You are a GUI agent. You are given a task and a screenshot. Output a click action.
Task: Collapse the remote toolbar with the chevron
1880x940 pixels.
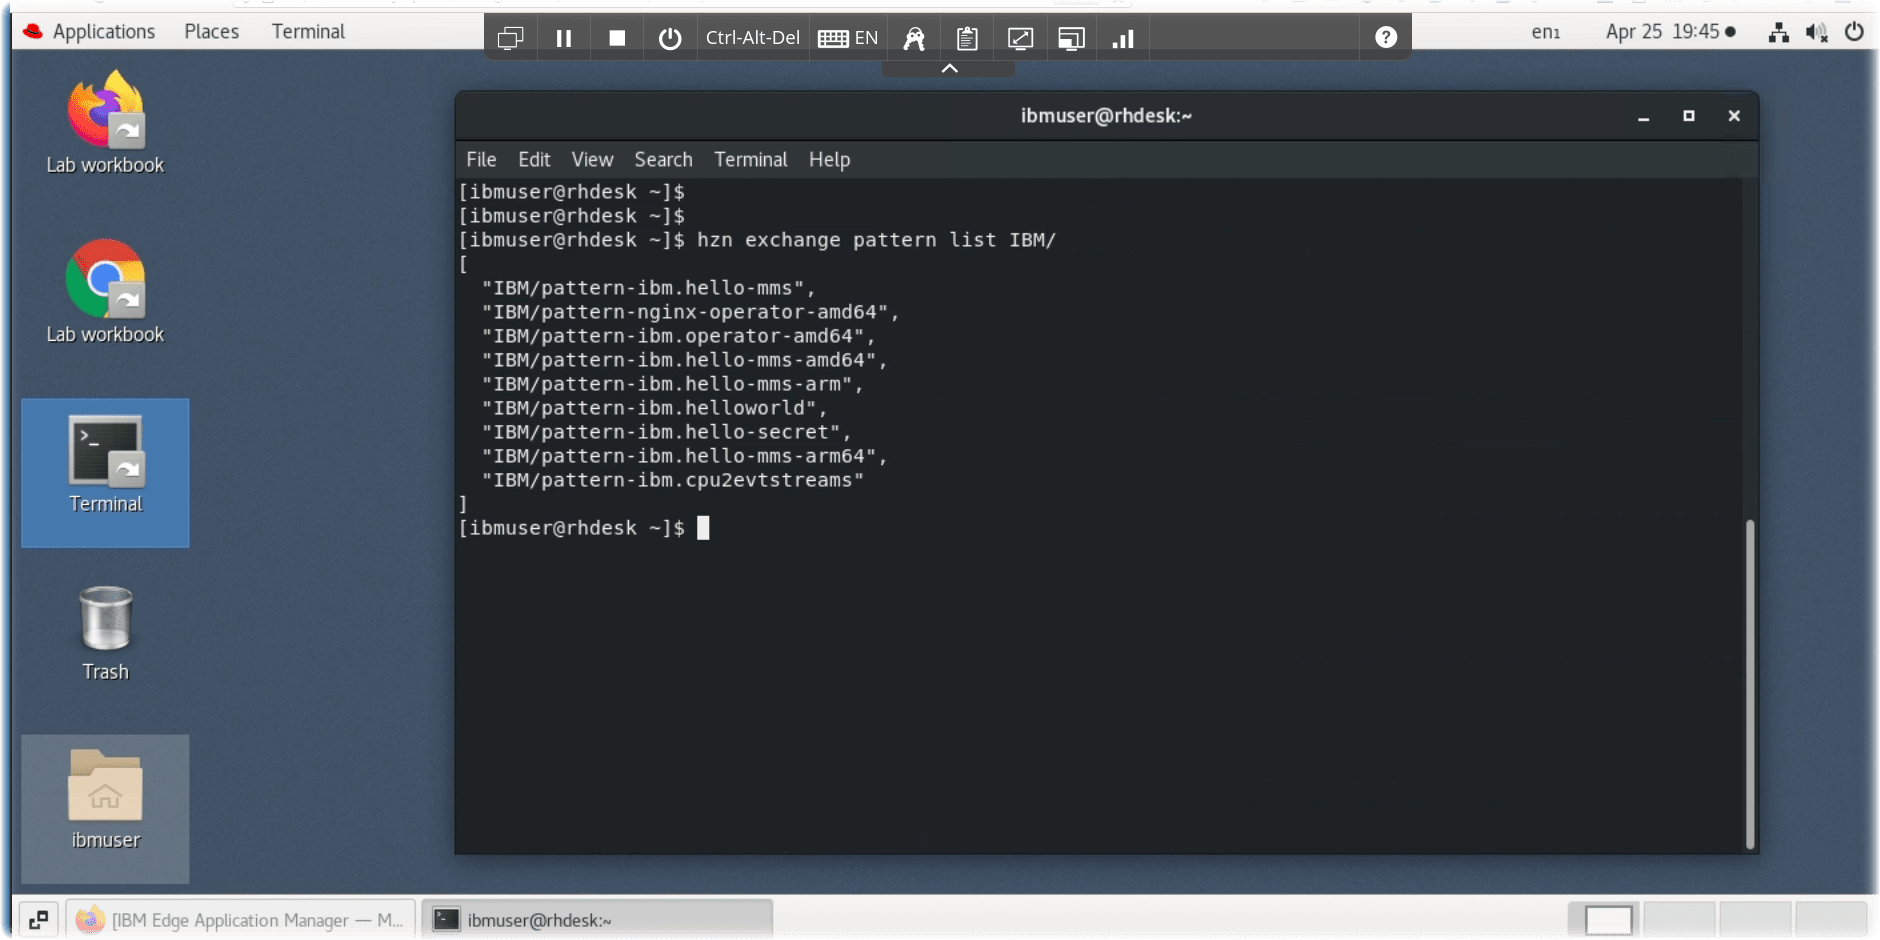pyautogui.click(x=950, y=68)
